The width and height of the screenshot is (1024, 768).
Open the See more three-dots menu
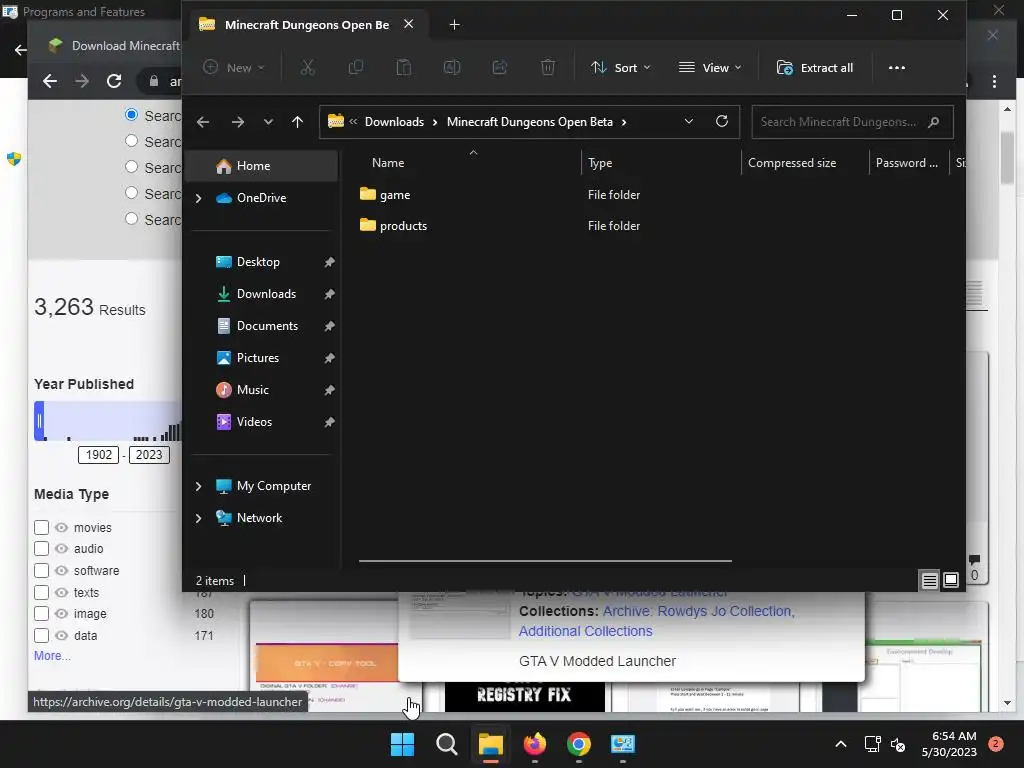pos(897,67)
